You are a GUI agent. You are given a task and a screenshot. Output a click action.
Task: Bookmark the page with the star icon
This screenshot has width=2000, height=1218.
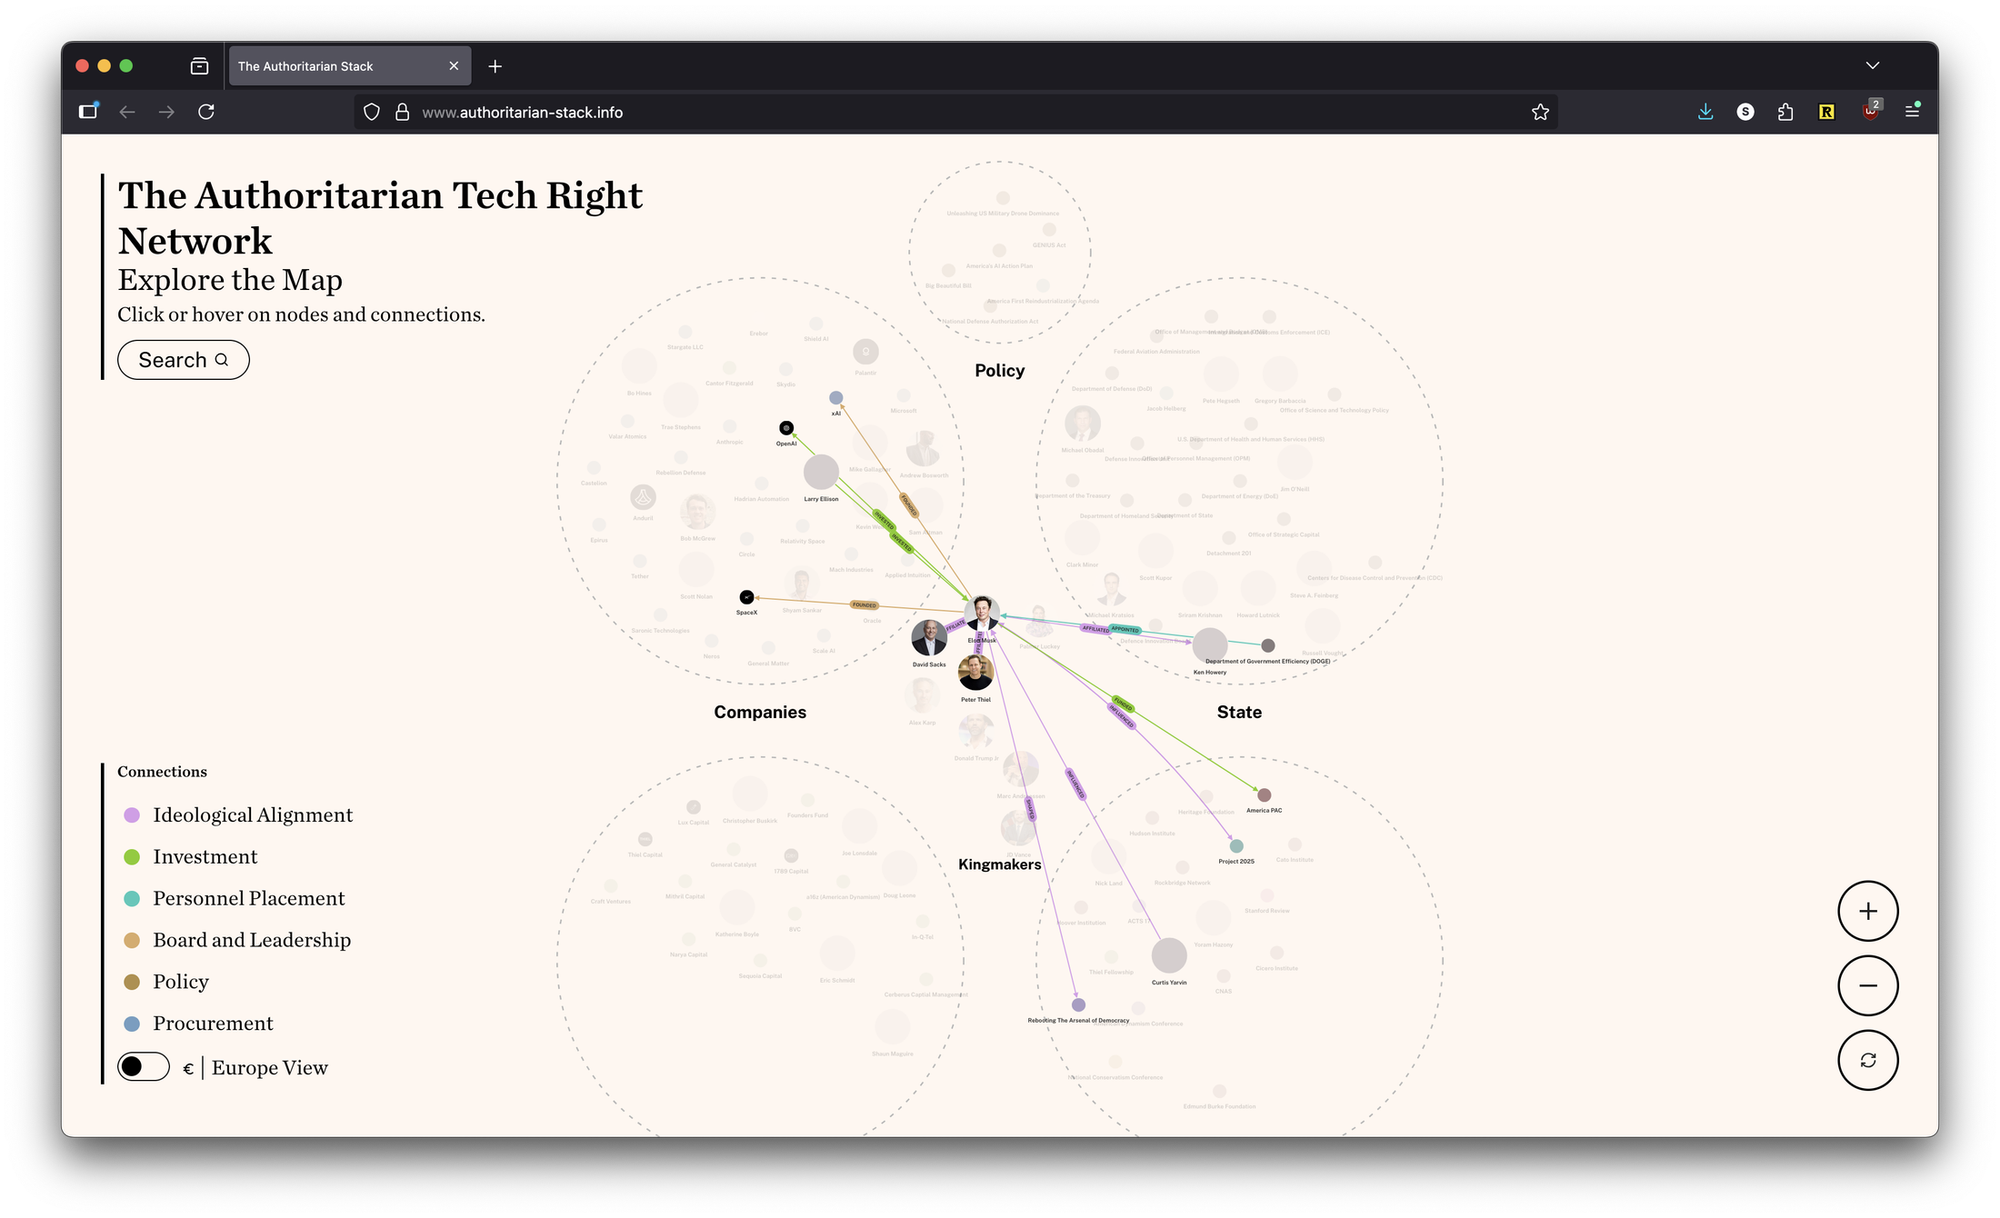[1540, 112]
